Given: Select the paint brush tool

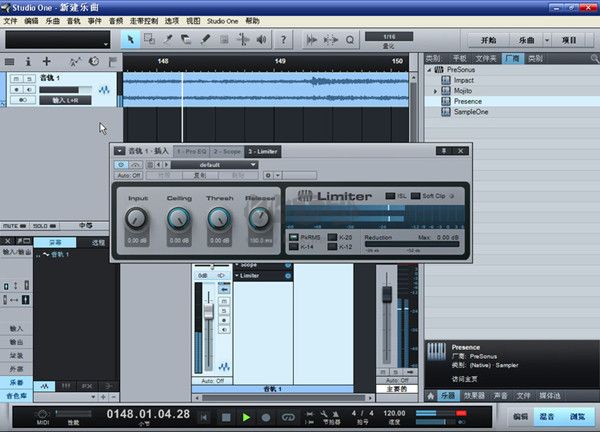Looking at the screenshot, I should coord(205,40).
